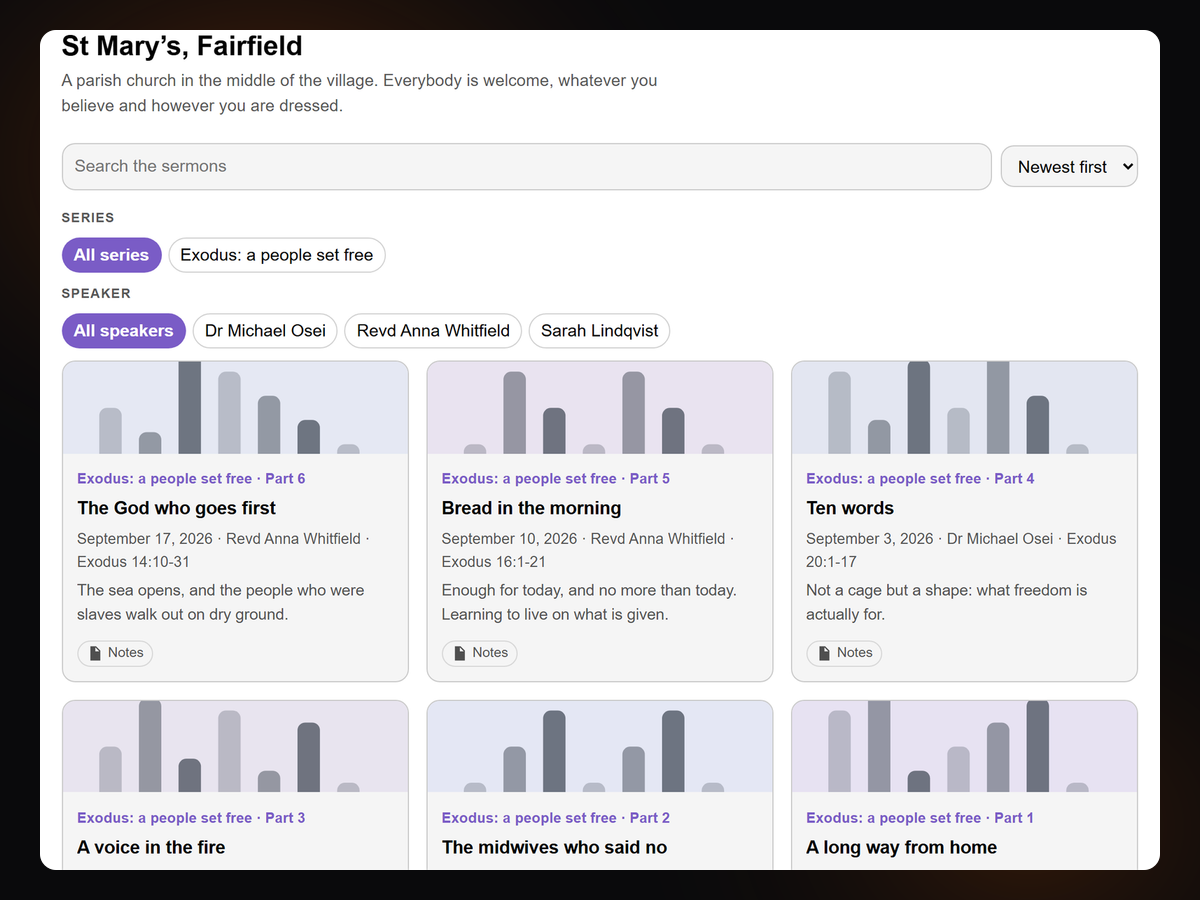Click the waveform thumbnail of A voice in the fire

tap(235, 747)
